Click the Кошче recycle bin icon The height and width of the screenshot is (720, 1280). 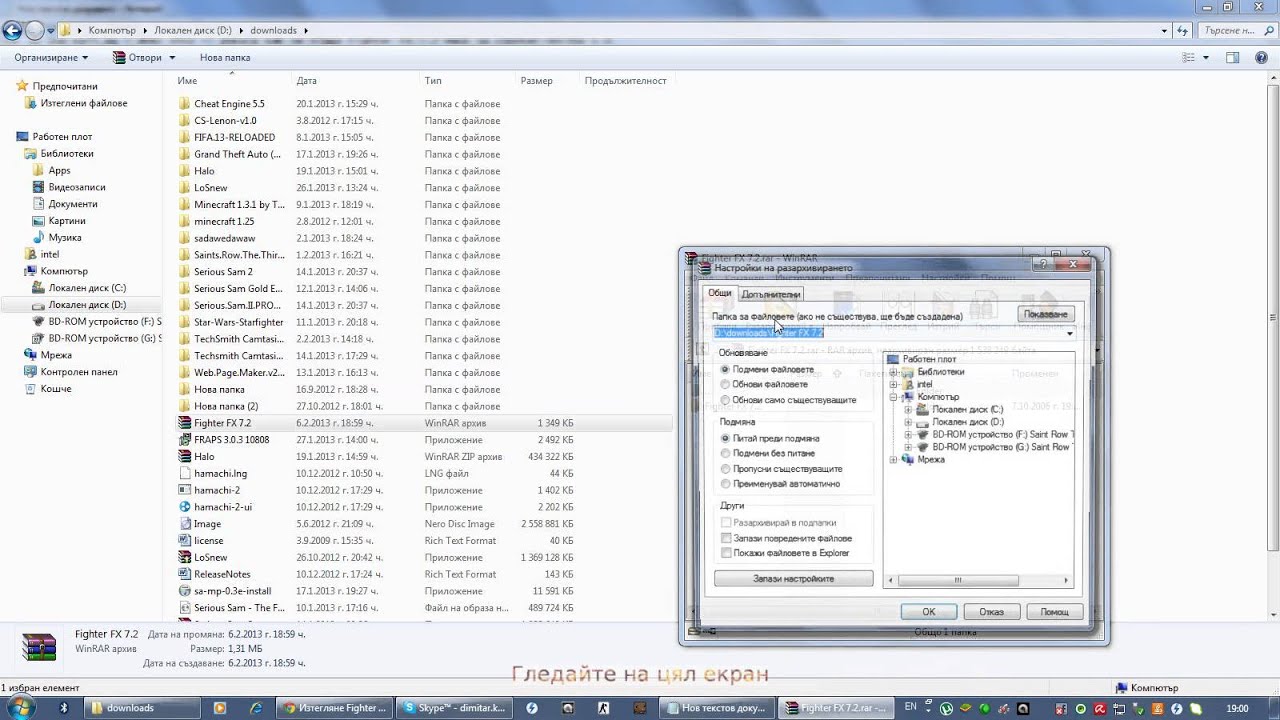31,389
